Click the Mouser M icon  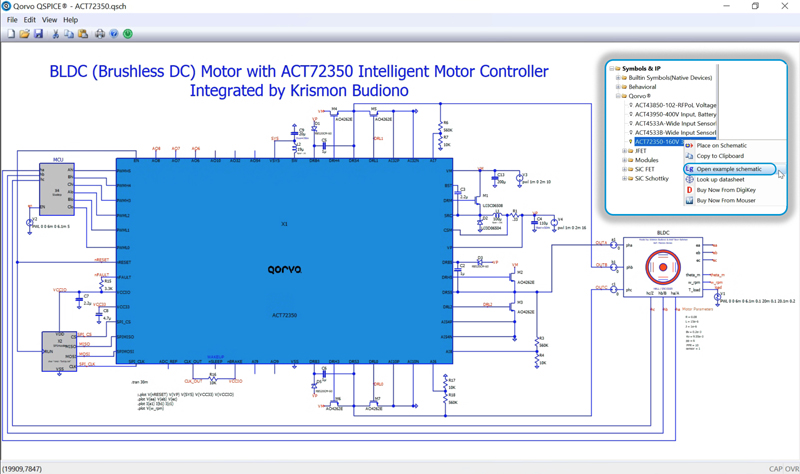pyautogui.click(x=689, y=201)
